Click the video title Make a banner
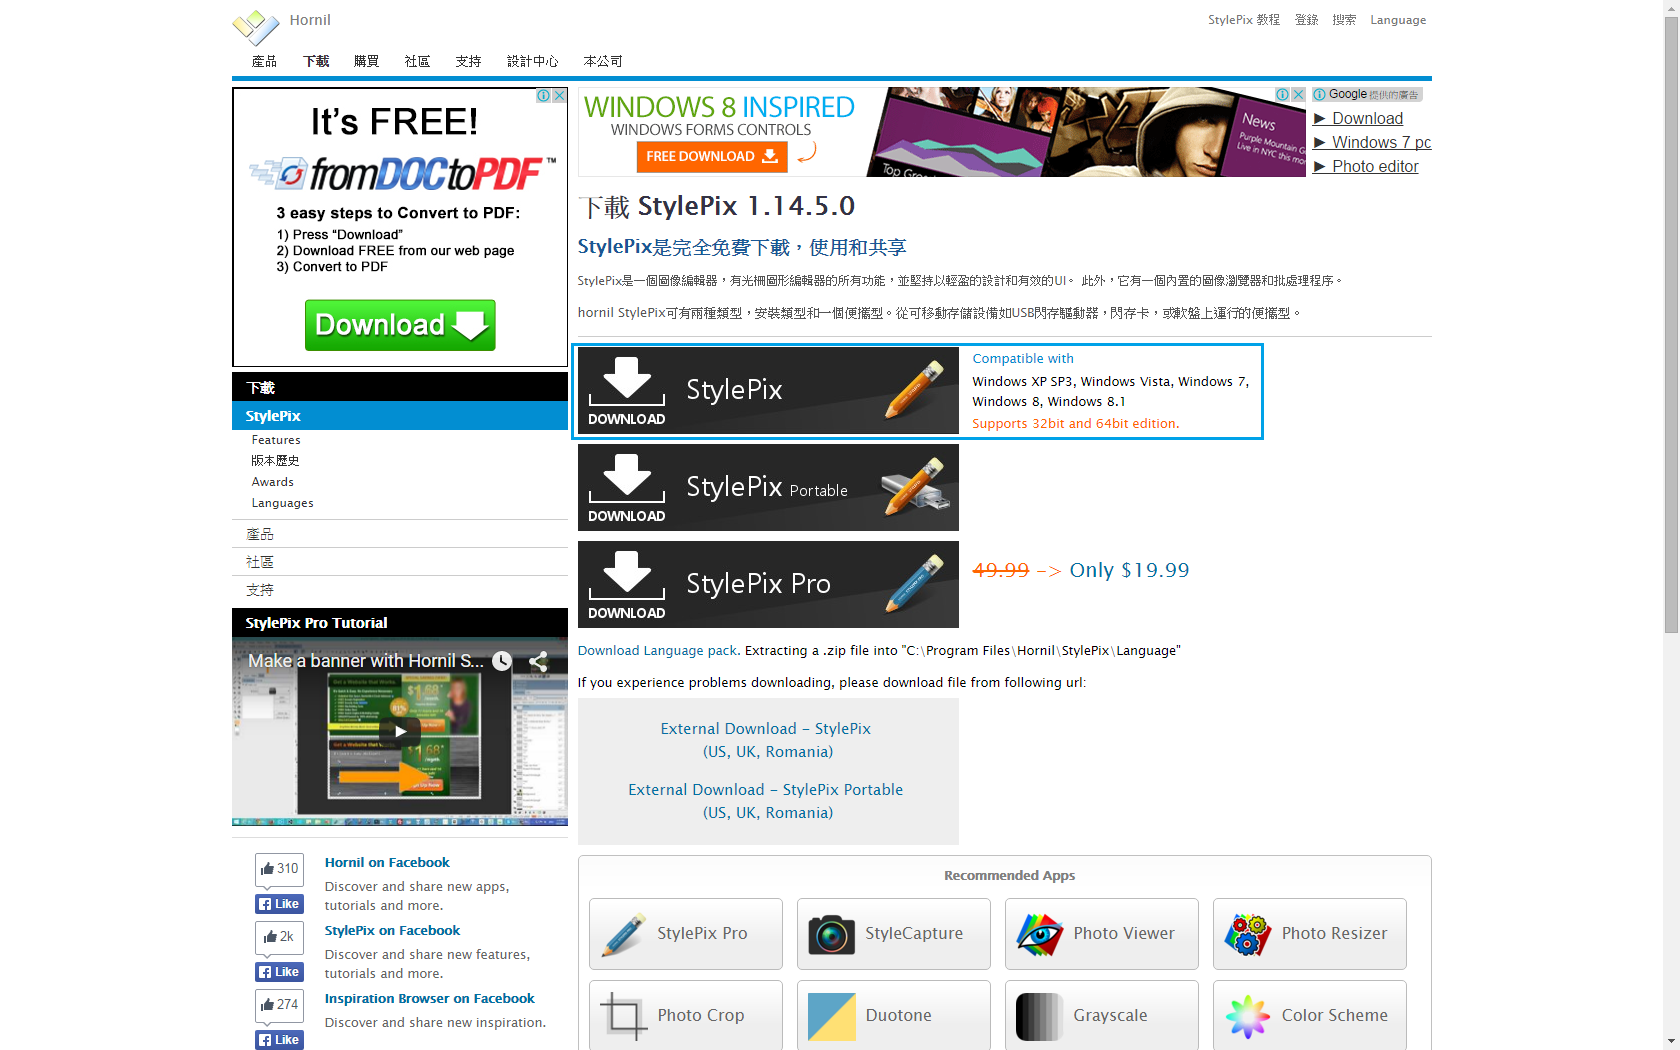Image resolution: width=1680 pixels, height=1050 pixels. tap(366, 661)
